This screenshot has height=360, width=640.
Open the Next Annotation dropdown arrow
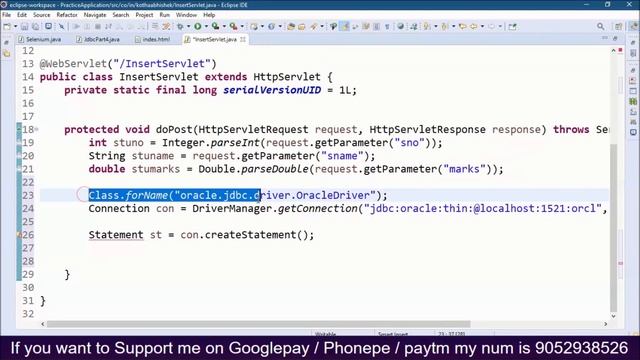click(x=436, y=27)
